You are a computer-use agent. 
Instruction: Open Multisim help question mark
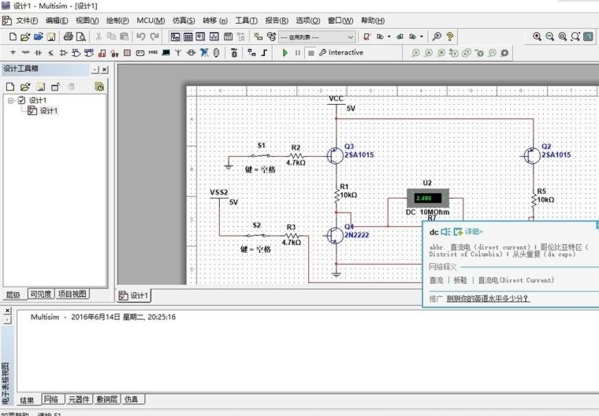point(450,37)
